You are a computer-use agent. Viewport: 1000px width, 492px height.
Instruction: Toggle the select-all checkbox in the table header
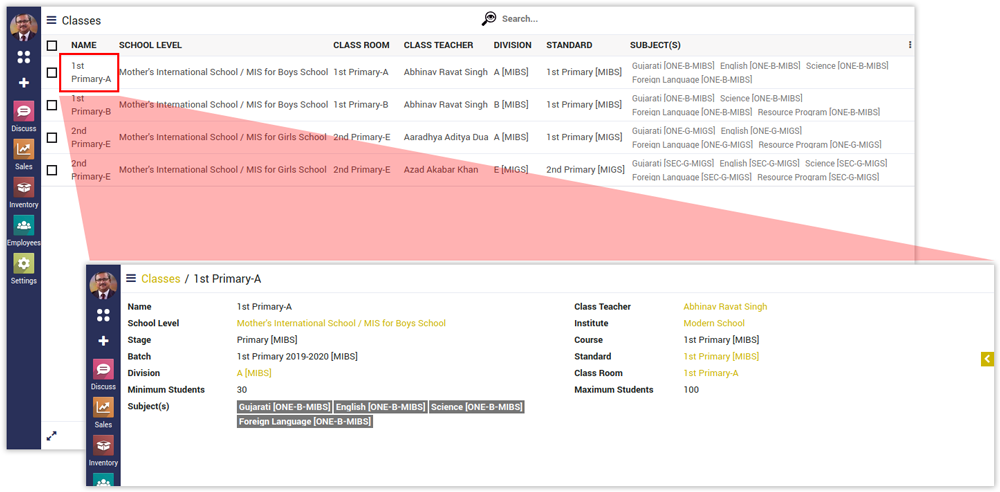pos(52,45)
